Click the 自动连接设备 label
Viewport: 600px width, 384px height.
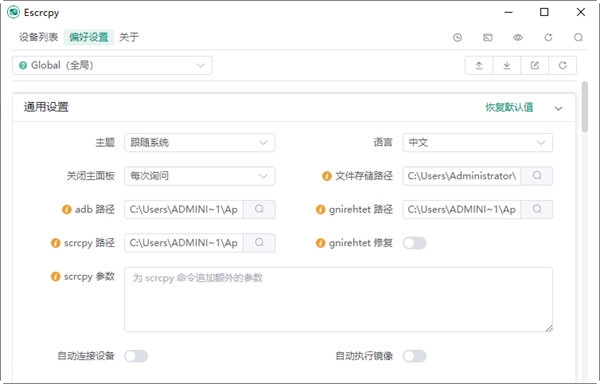[x=86, y=356]
